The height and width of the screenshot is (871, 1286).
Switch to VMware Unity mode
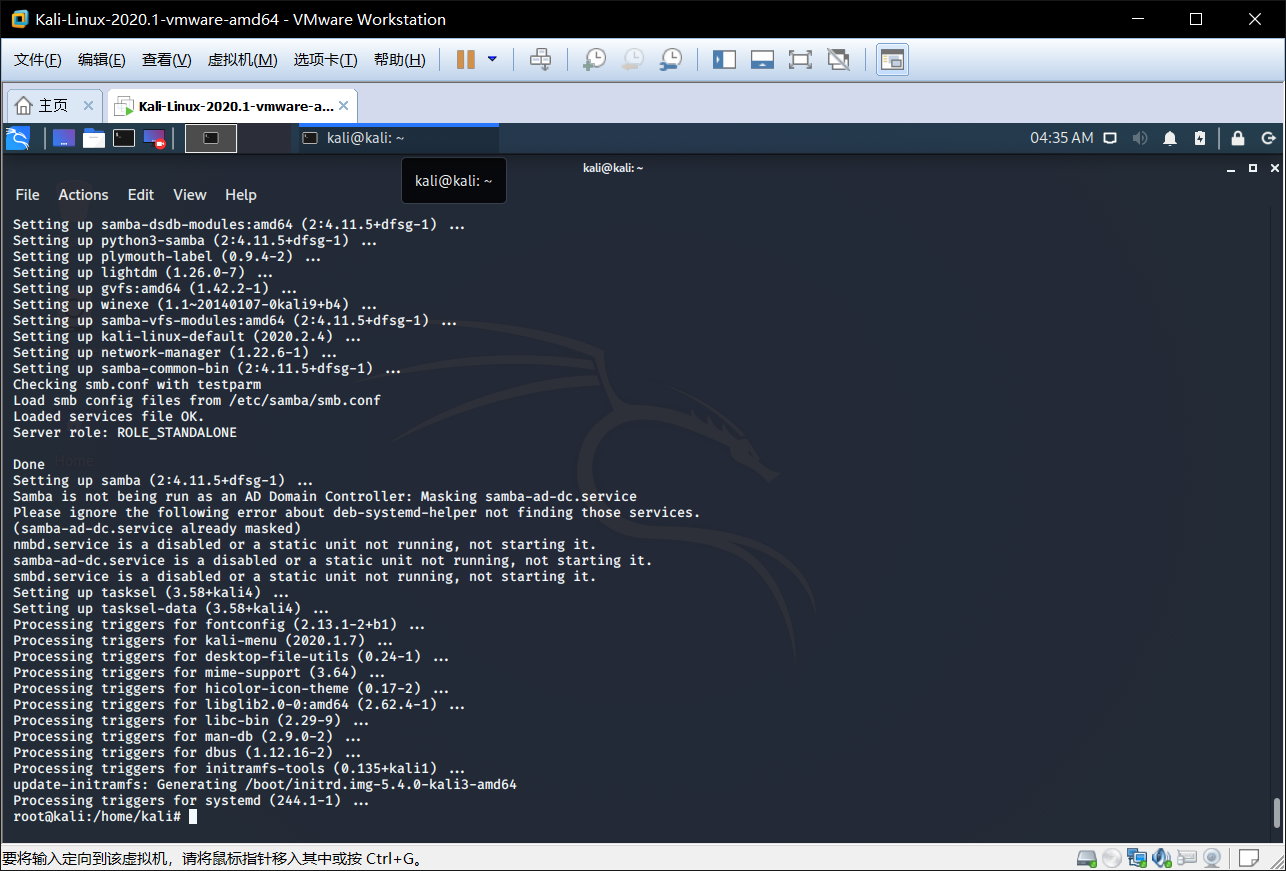(x=838, y=60)
